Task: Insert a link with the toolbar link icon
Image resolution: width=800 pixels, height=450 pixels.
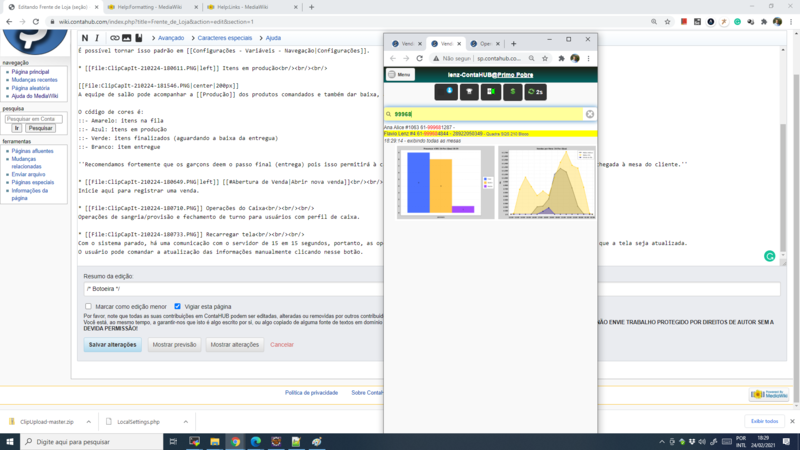Action: [x=115, y=38]
